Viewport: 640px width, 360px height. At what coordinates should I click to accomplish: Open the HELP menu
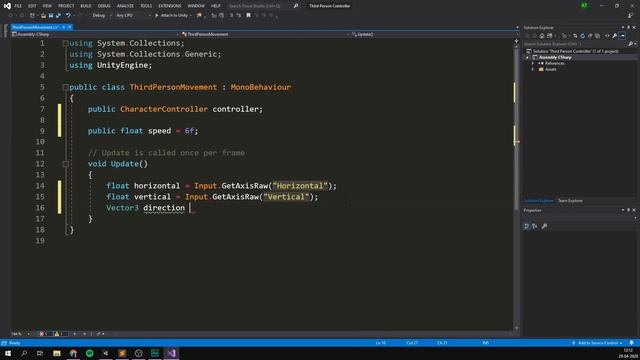[216, 6]
